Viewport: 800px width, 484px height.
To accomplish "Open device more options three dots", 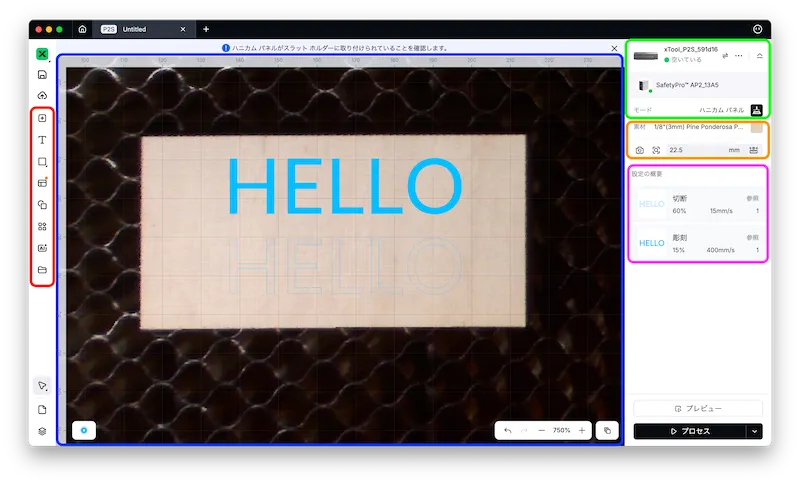I will click(740, 55).
